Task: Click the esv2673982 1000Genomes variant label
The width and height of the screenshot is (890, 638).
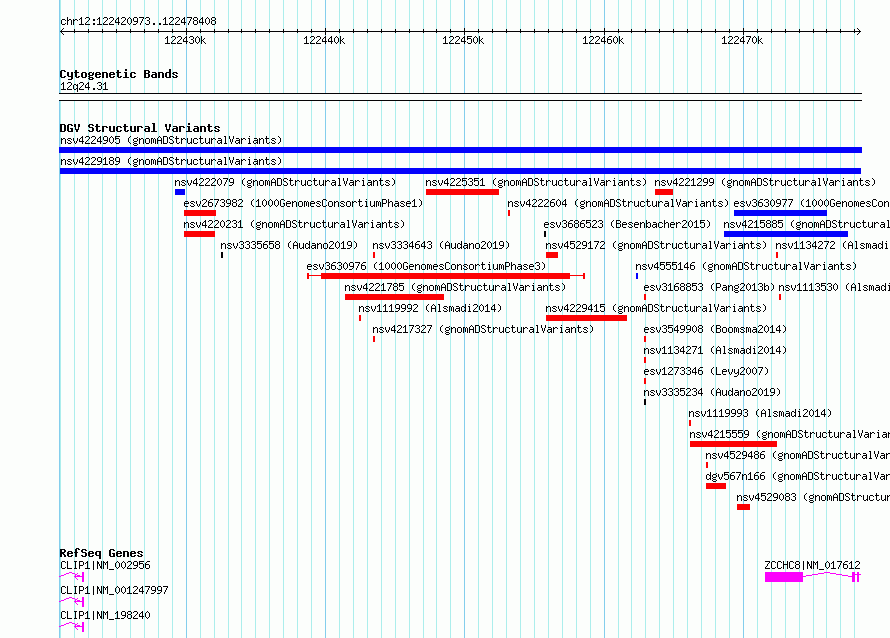Action: [x=303, y=203]
